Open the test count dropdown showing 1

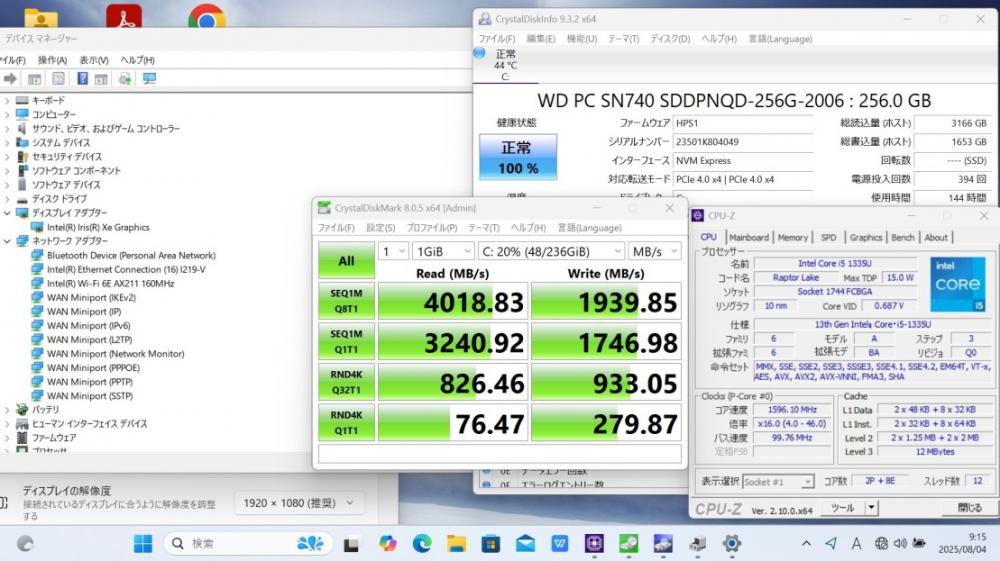[393, 251]
